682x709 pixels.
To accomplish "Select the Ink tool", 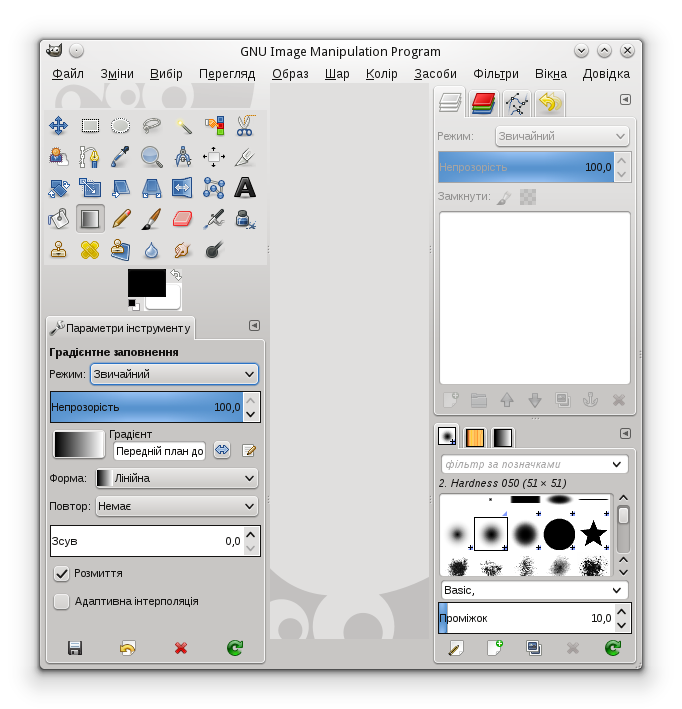I will click(x=245, y=219).
